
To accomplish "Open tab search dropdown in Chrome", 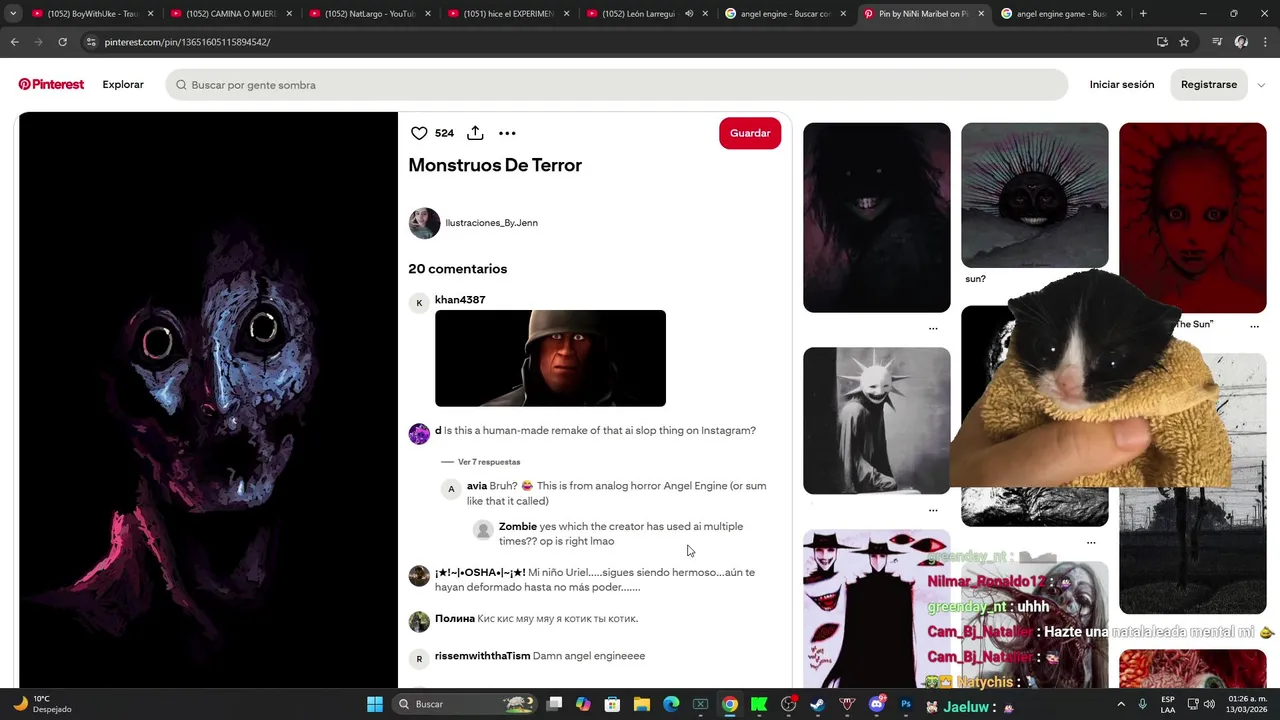I will pos(12,14).
